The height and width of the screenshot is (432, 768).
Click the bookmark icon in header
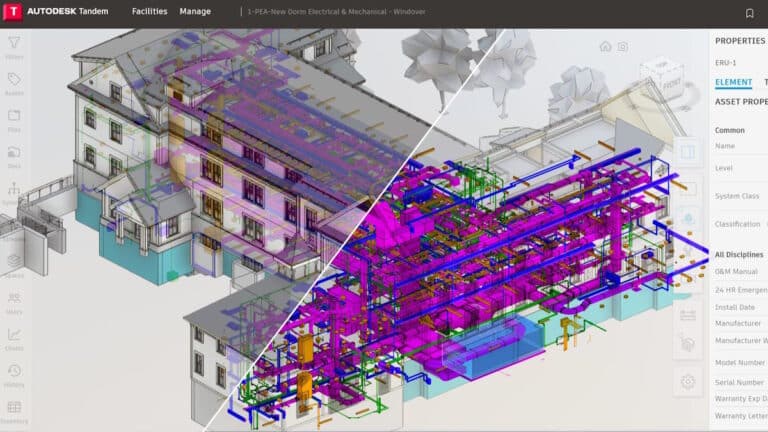tap(750, 13)
